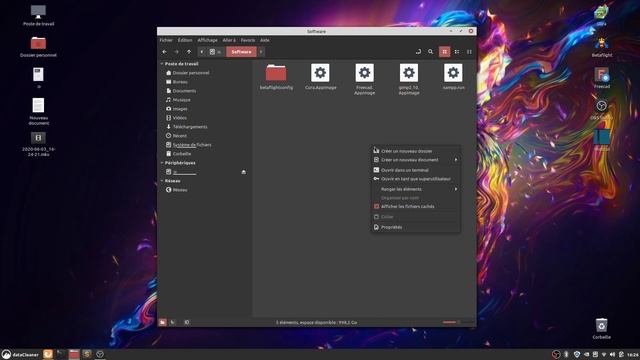
Task: Open the Aide menu
Action: click(x=264, y=40)
